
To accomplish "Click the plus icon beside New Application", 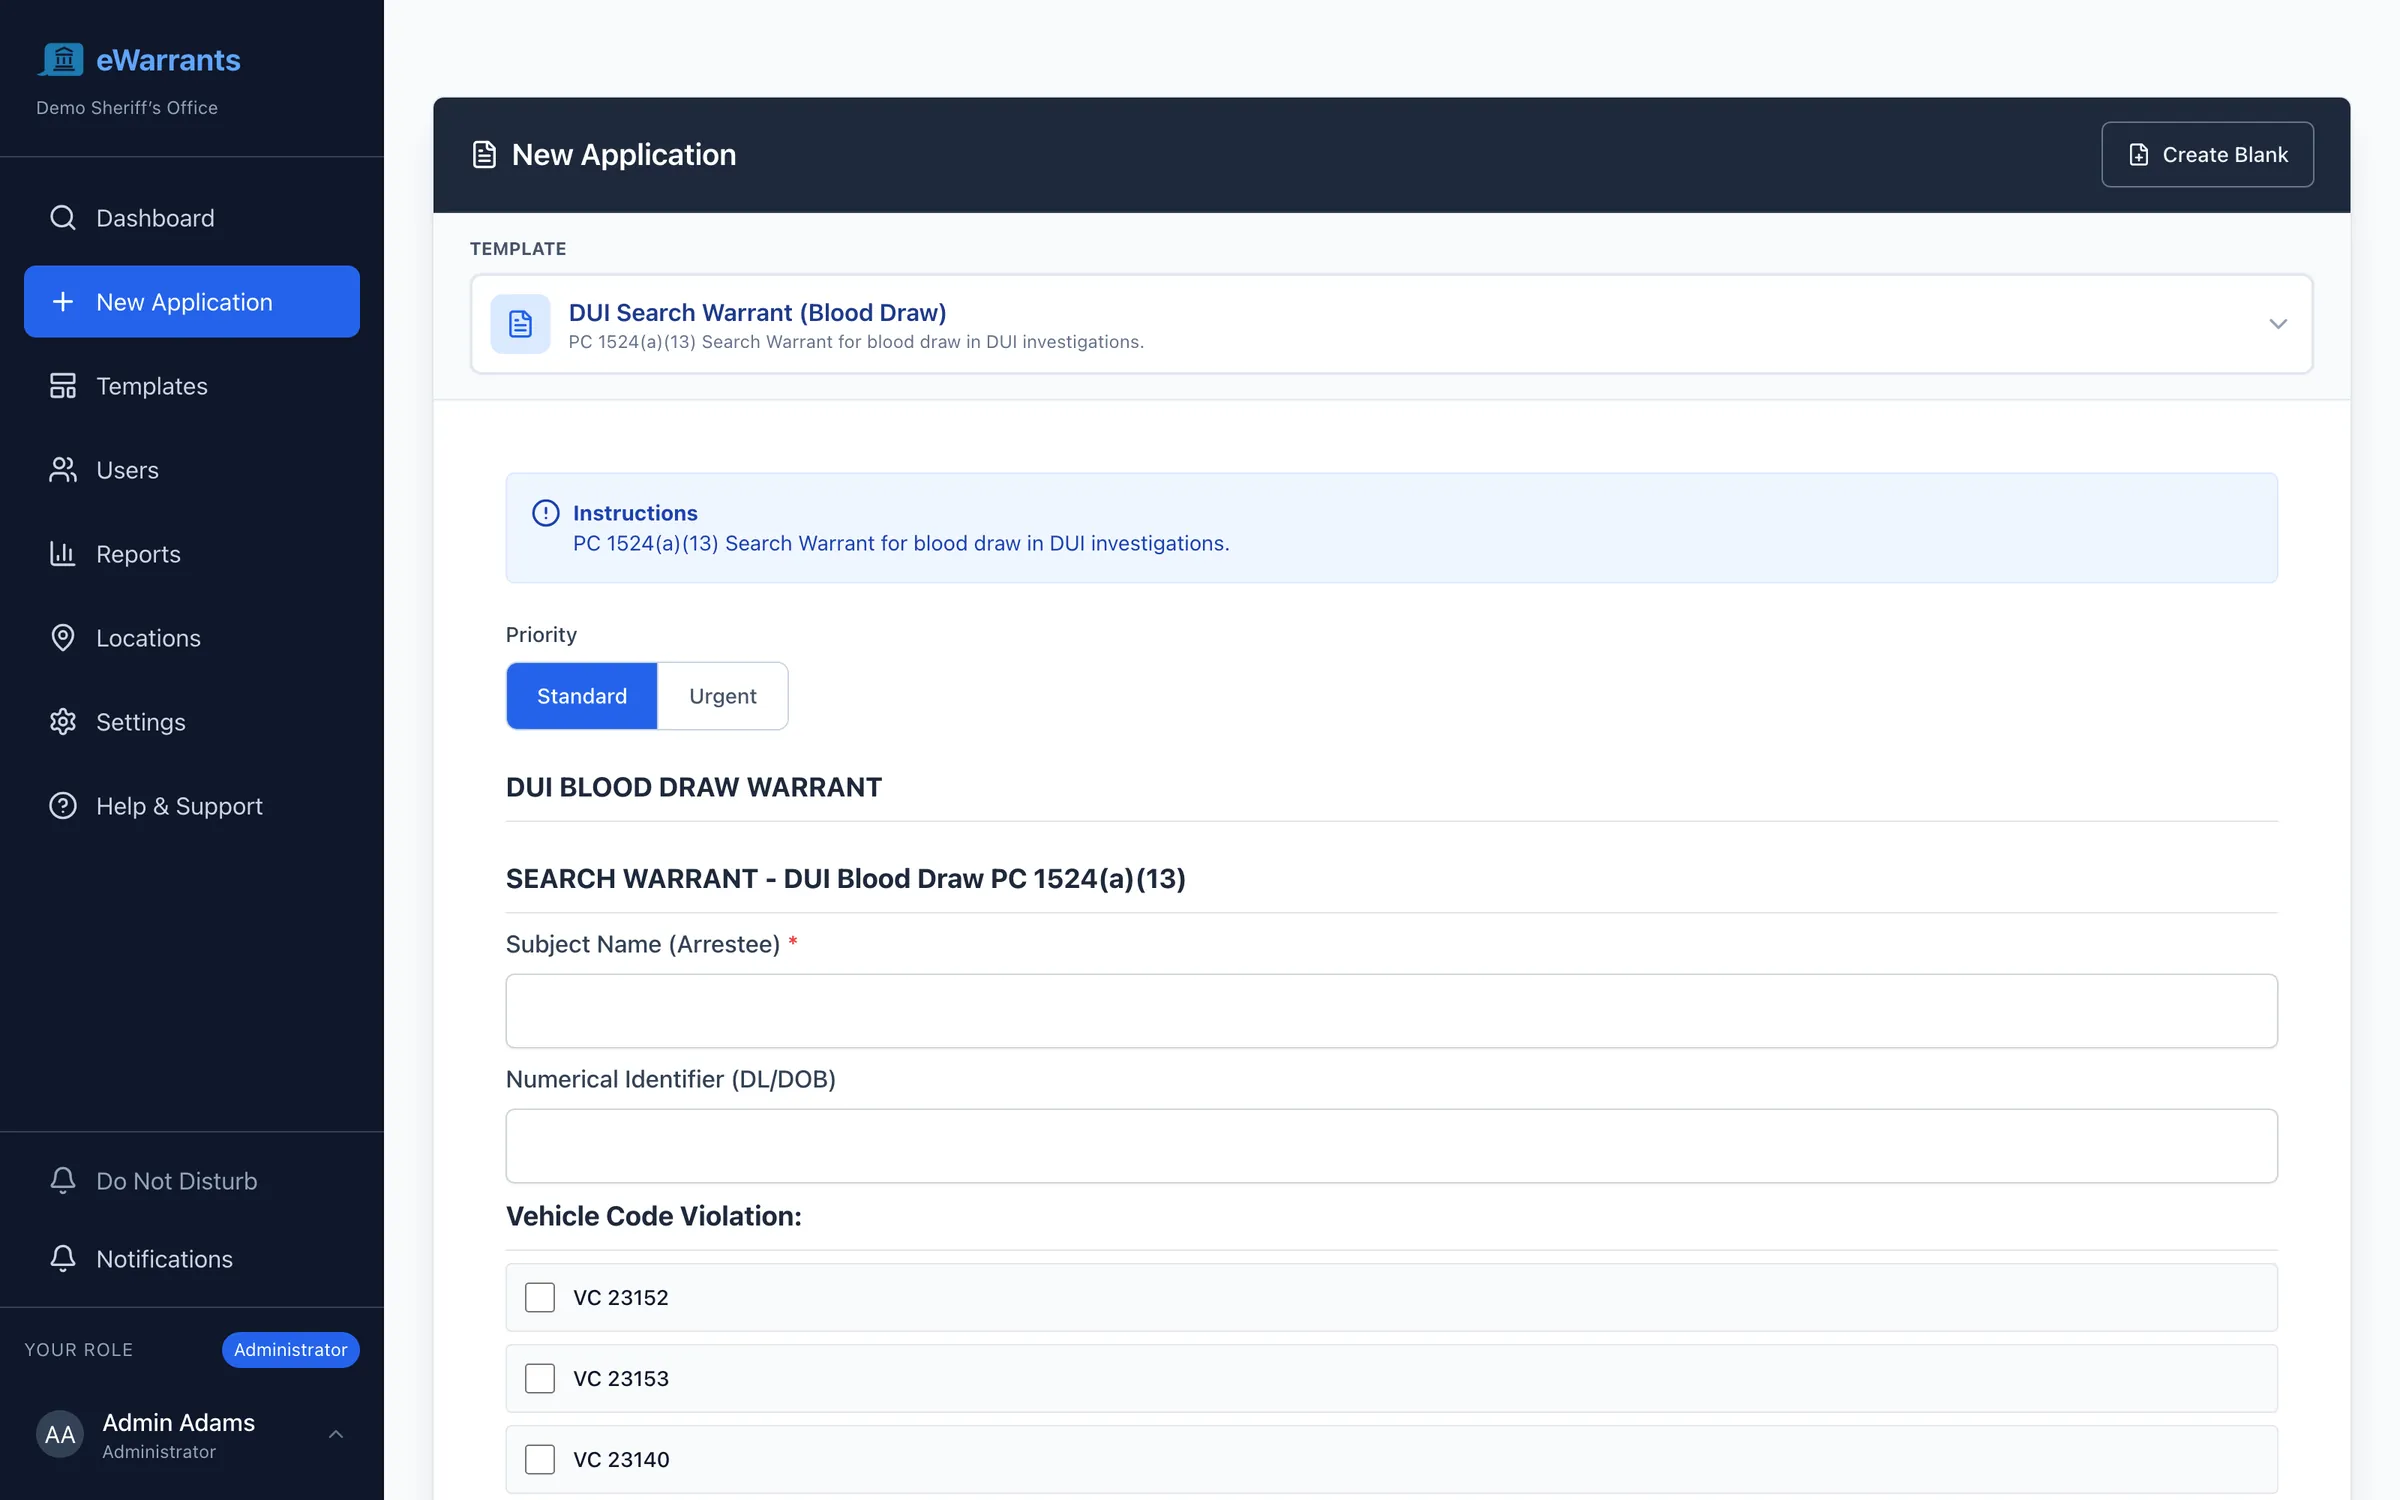I will [x=63, y=301].
